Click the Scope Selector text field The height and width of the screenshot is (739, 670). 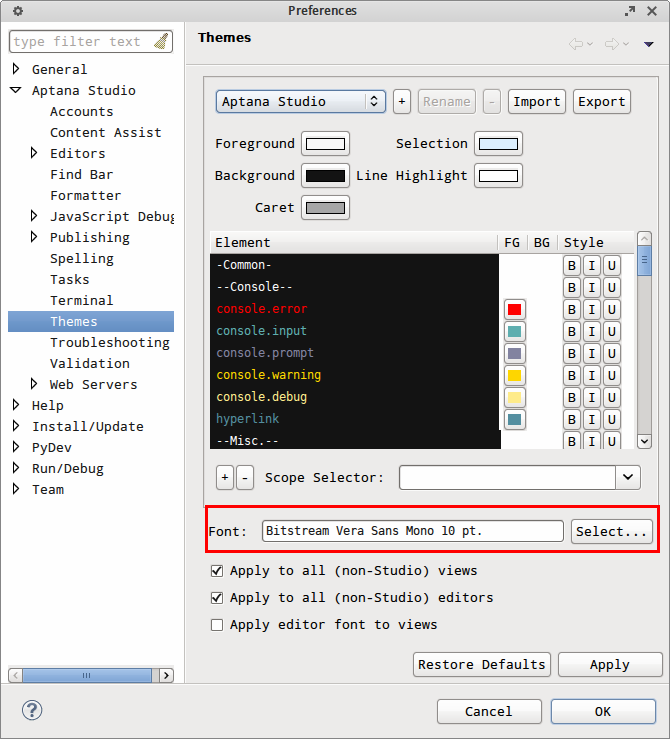point(507,477)
